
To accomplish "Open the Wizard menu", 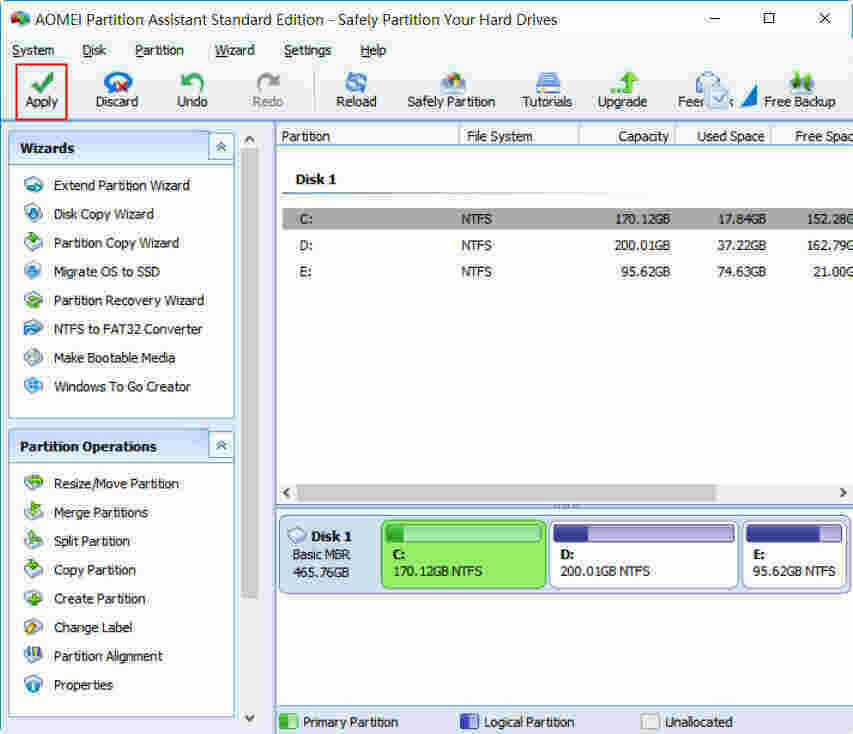I will (x=234, y=50).
